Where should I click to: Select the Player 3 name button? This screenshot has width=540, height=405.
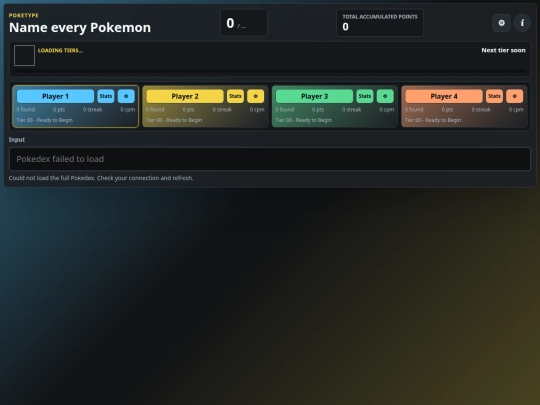[x=314, y=96]
